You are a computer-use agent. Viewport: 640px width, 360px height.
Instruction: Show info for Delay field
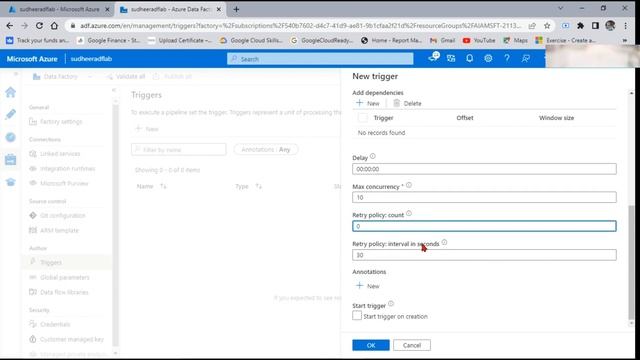tap(373, 156)
